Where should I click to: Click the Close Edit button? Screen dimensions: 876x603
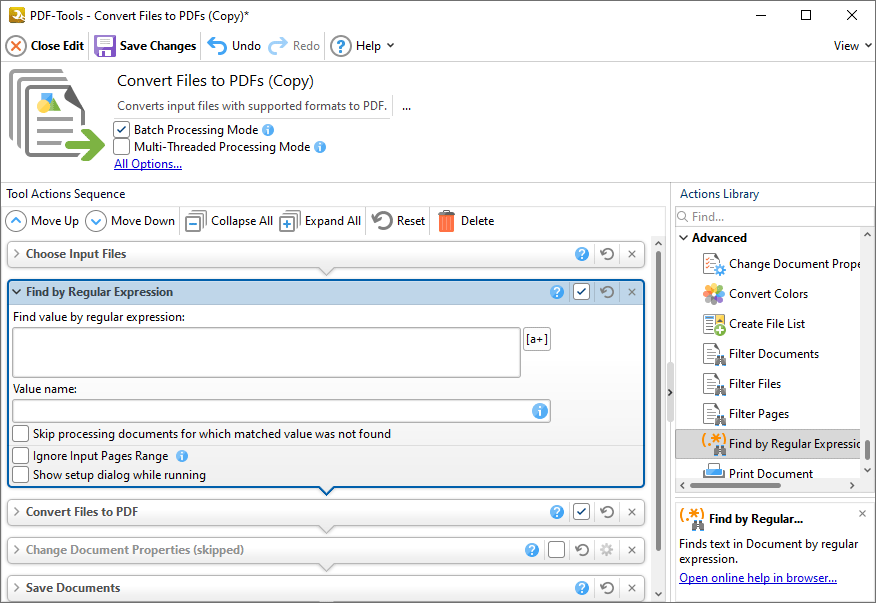[x=45, y=46]
